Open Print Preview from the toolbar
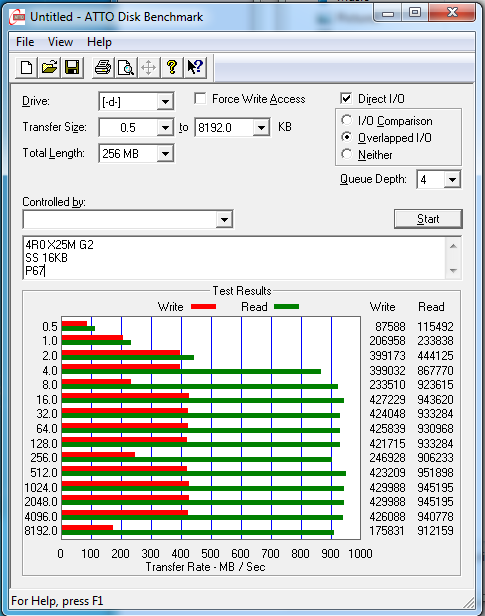 [x=126, y=68]
